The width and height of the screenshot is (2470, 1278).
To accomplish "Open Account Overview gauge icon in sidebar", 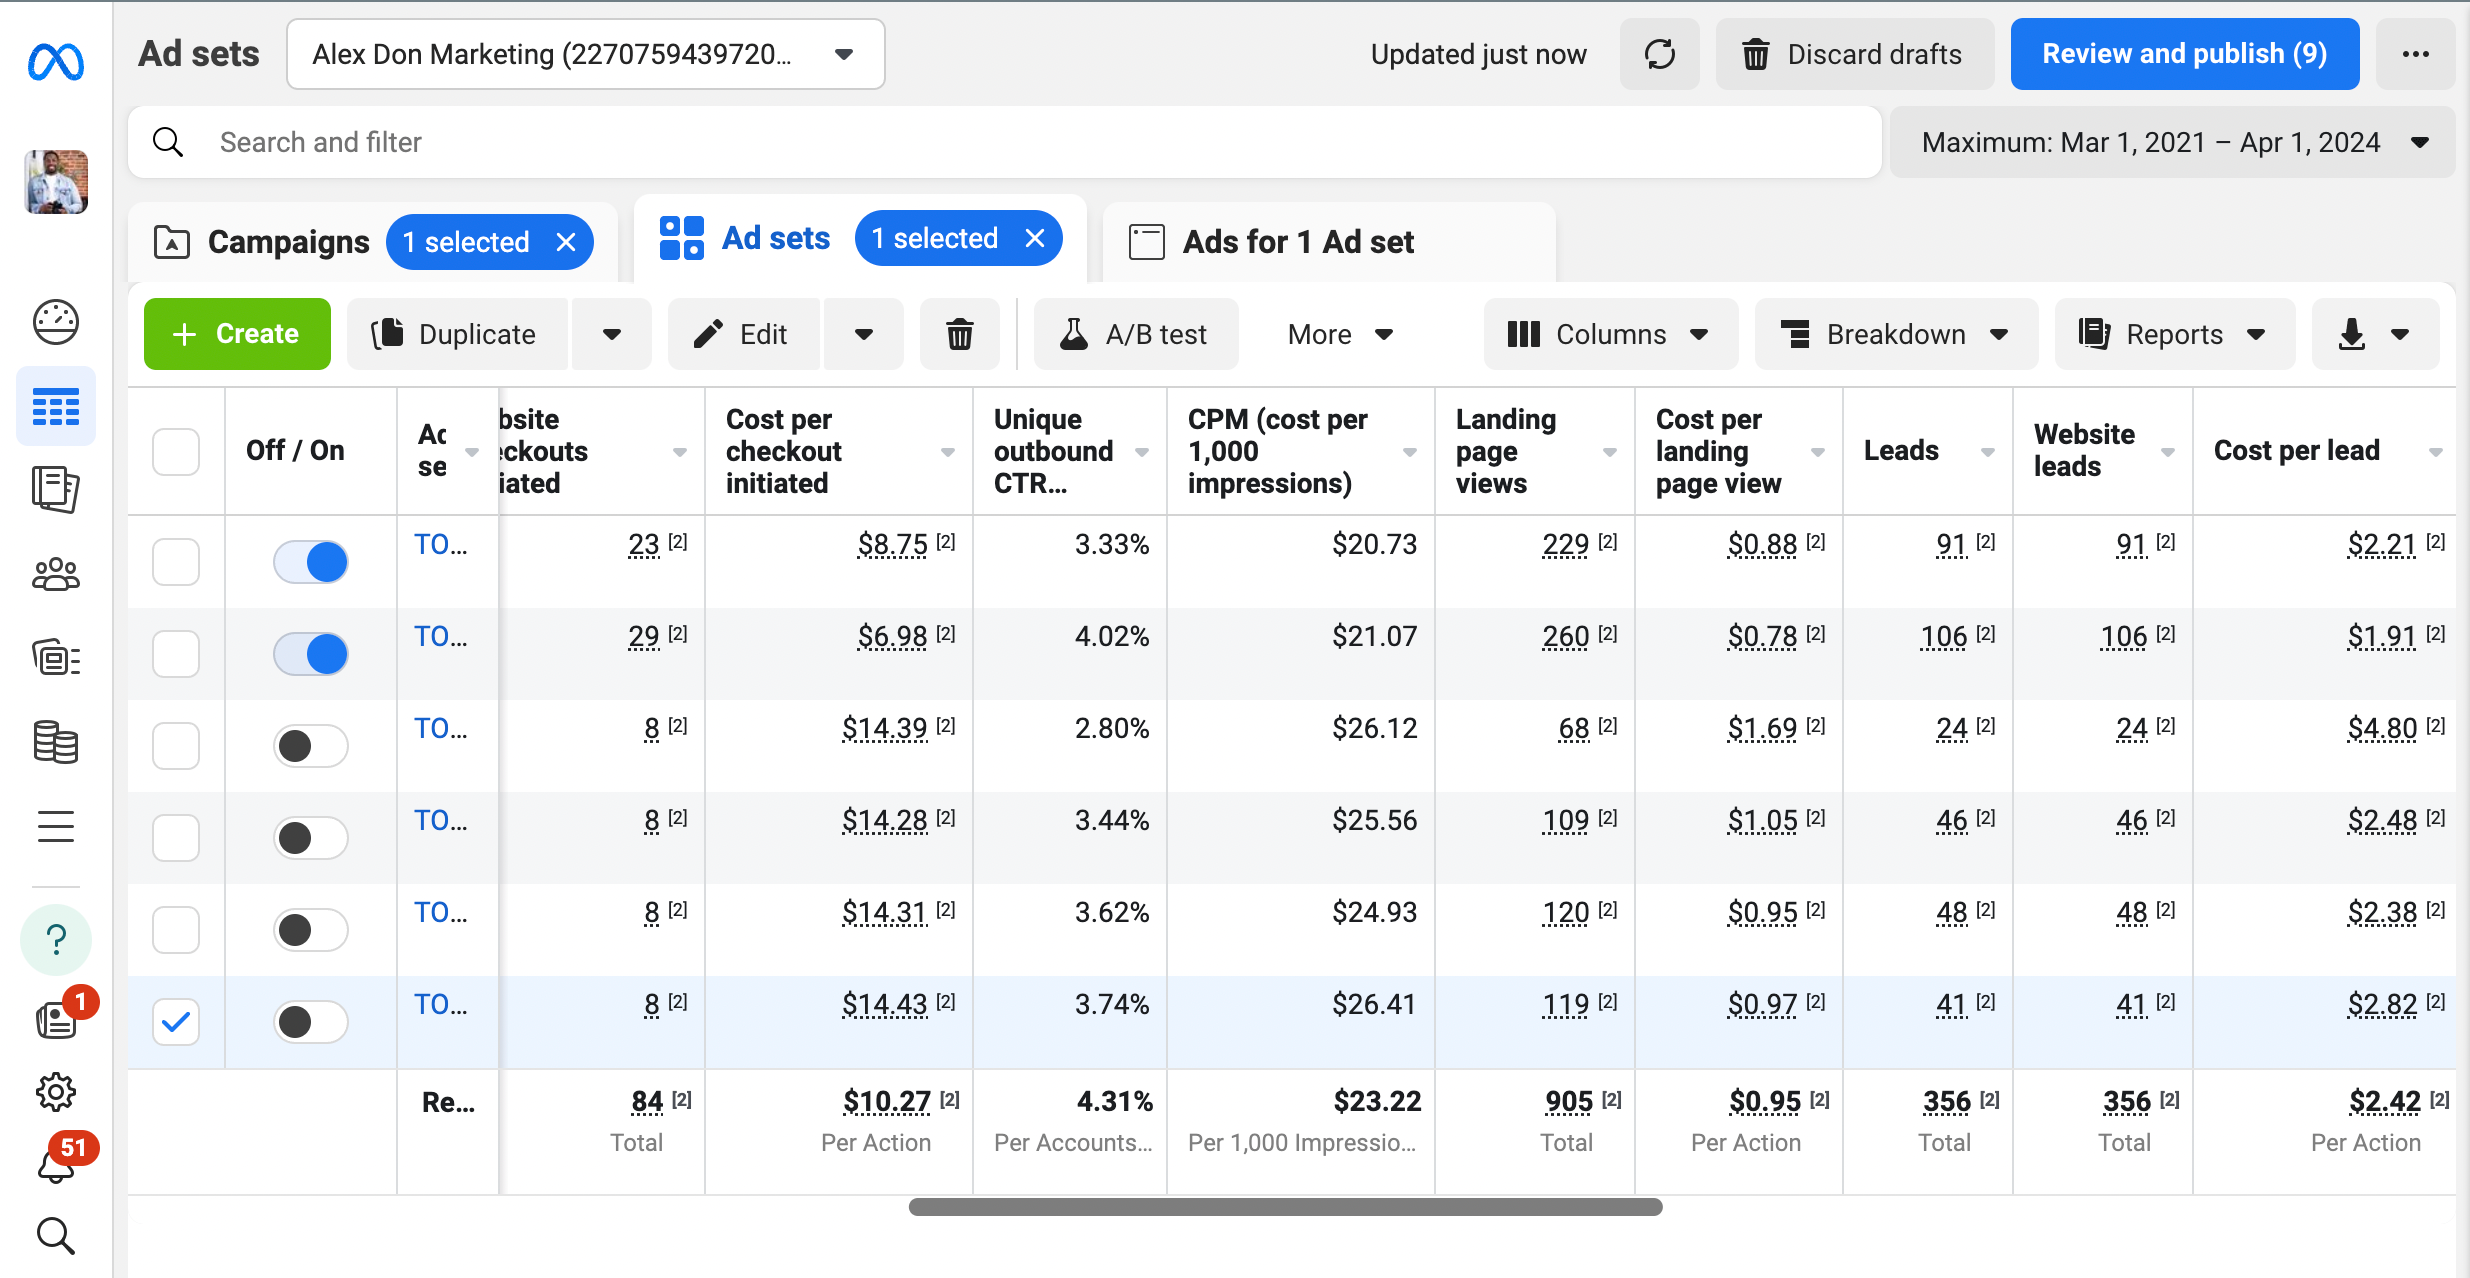I will 56,322.
